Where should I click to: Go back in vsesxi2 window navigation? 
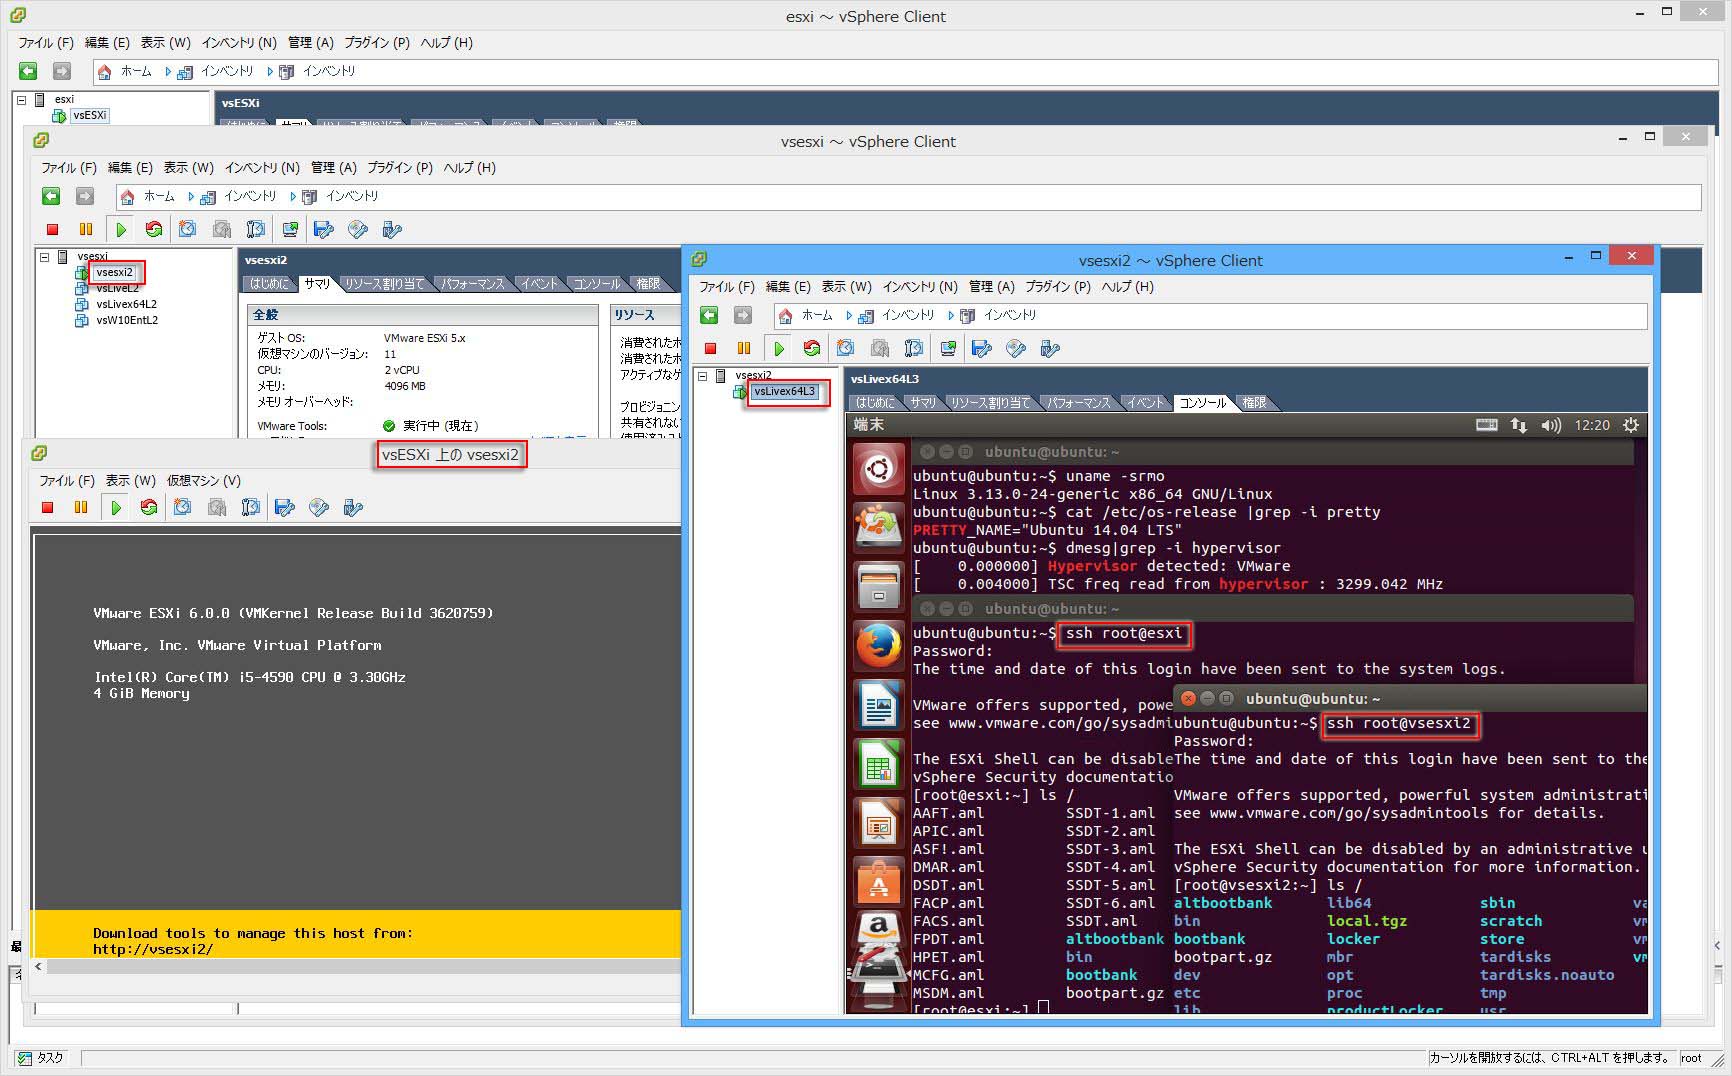[x=709, y=315]
